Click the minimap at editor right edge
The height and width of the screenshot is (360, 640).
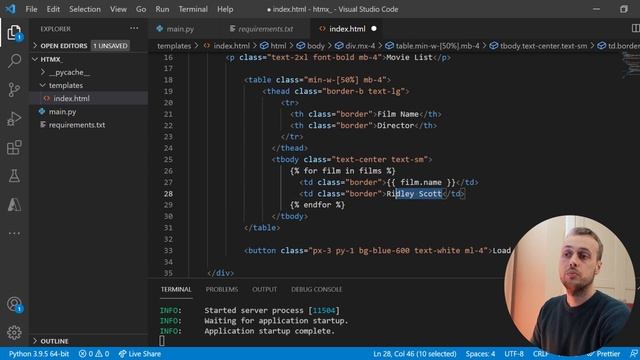click(630, 64)
